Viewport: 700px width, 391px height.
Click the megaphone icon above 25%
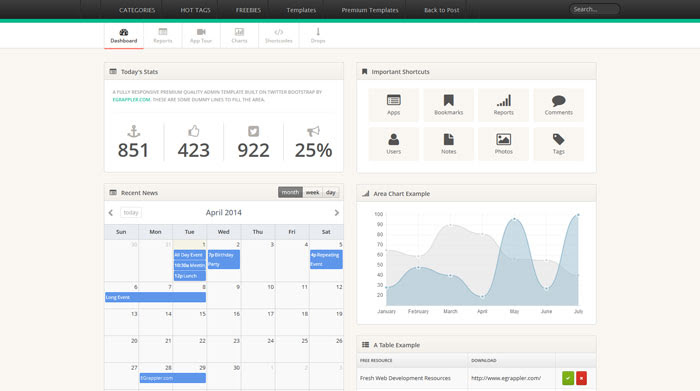(x=313, y=131)
